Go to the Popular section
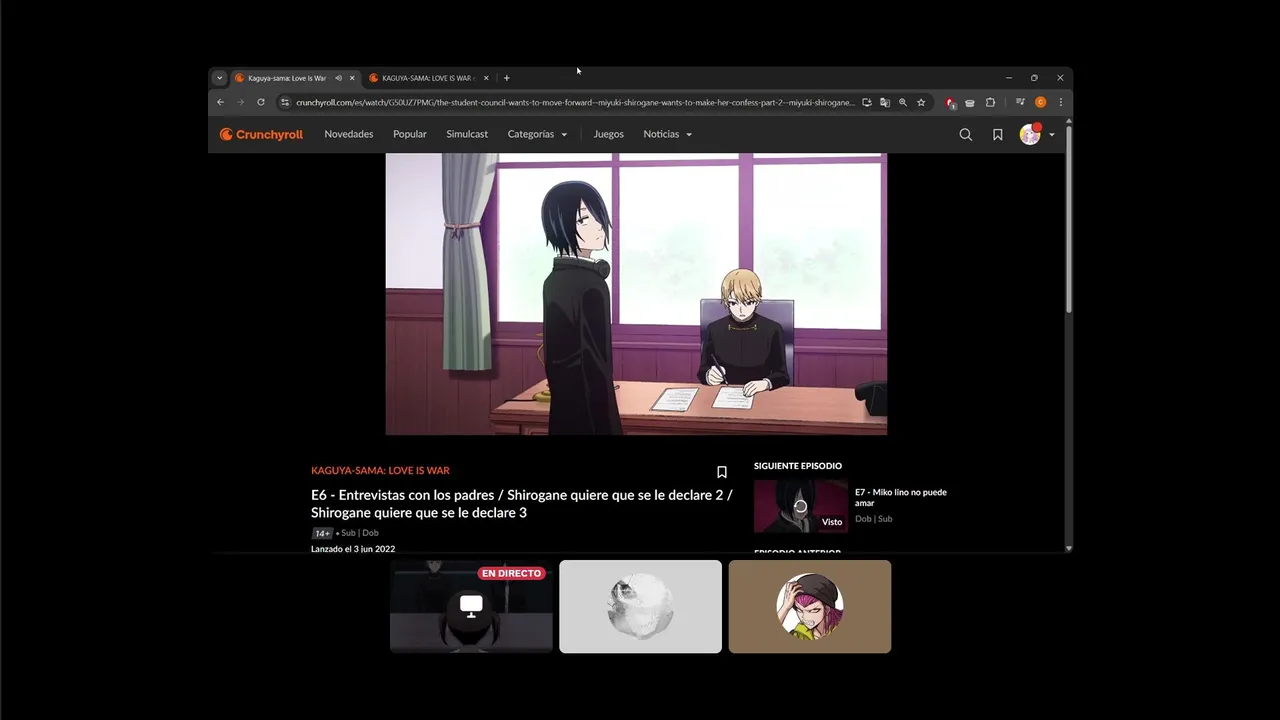This screenshot has height=720, width=1280. 410,134
